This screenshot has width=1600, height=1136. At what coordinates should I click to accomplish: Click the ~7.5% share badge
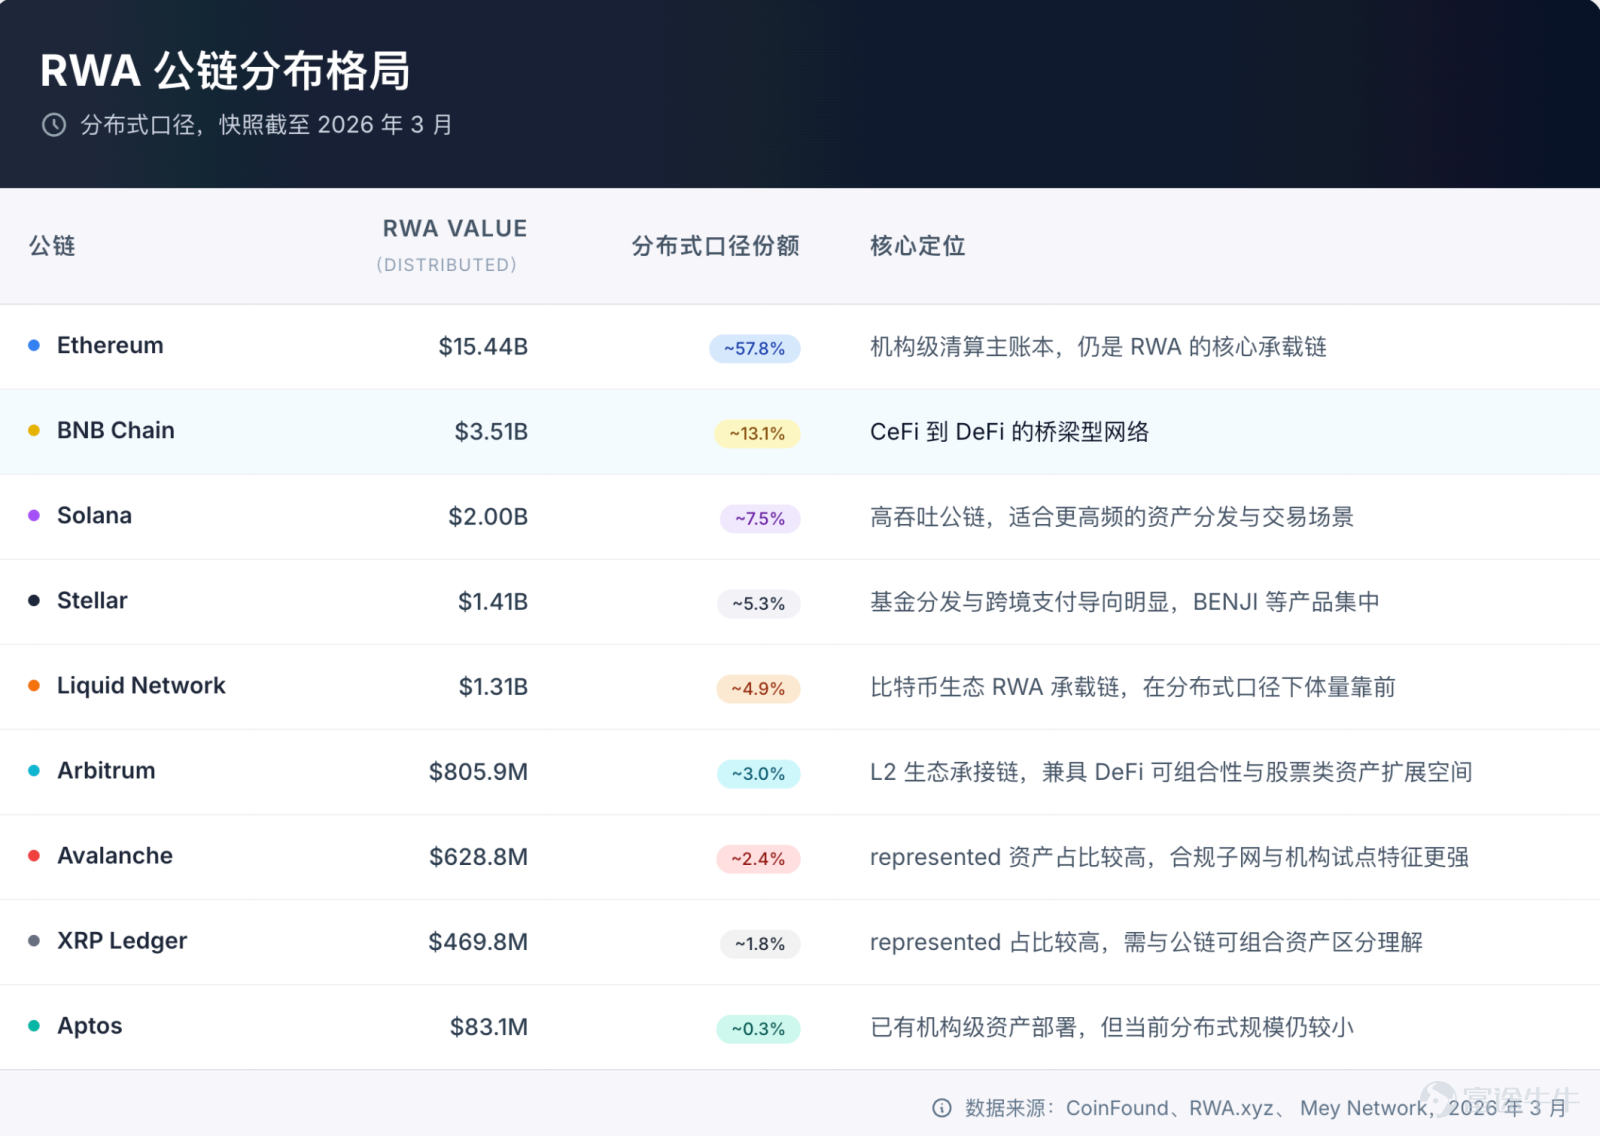click(x=760, y=519)
